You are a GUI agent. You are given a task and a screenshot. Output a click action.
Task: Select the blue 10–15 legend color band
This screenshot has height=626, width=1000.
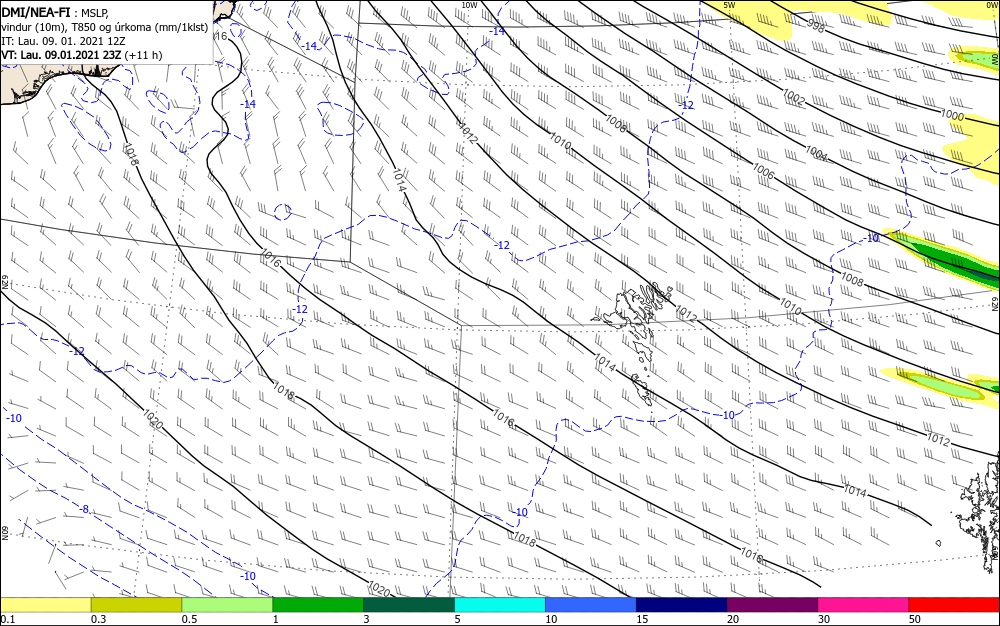(591, 605)
